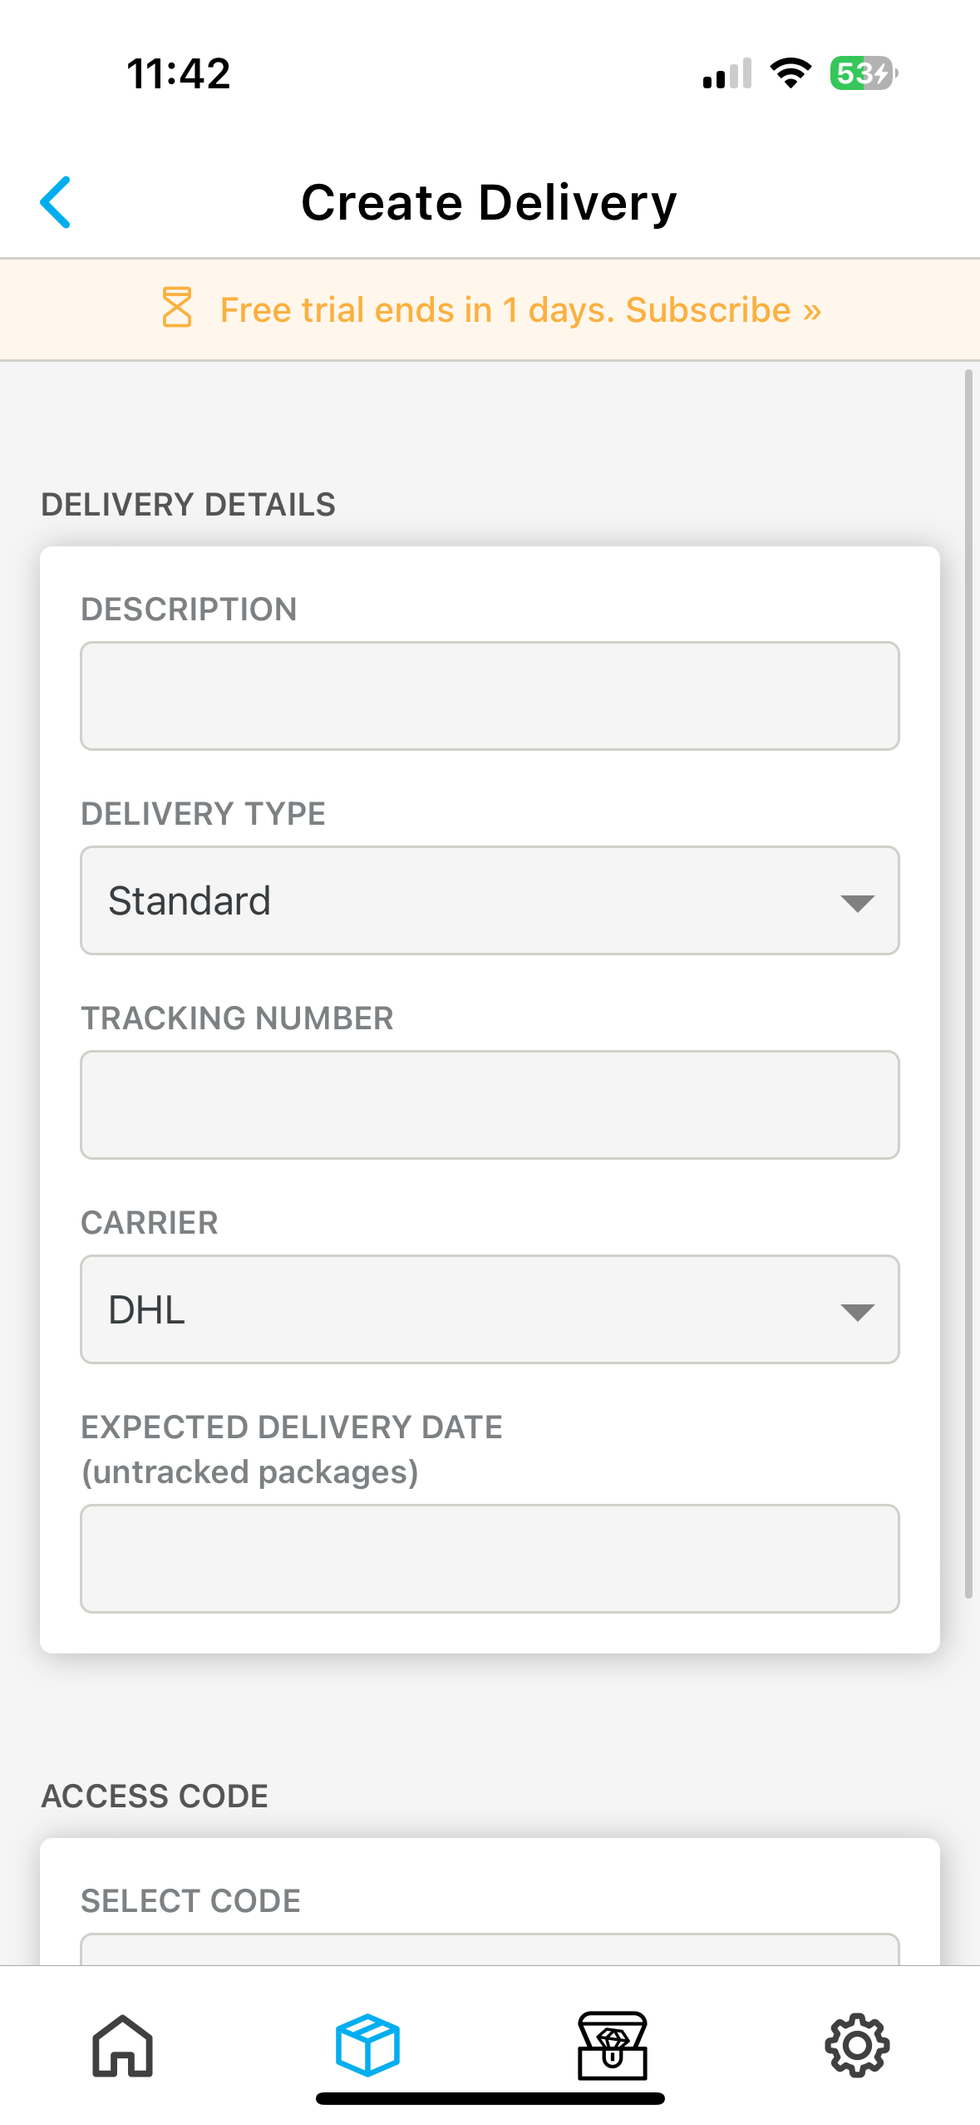Click the Tracking Number field
980x2125 pixels.
(490, 1105)
